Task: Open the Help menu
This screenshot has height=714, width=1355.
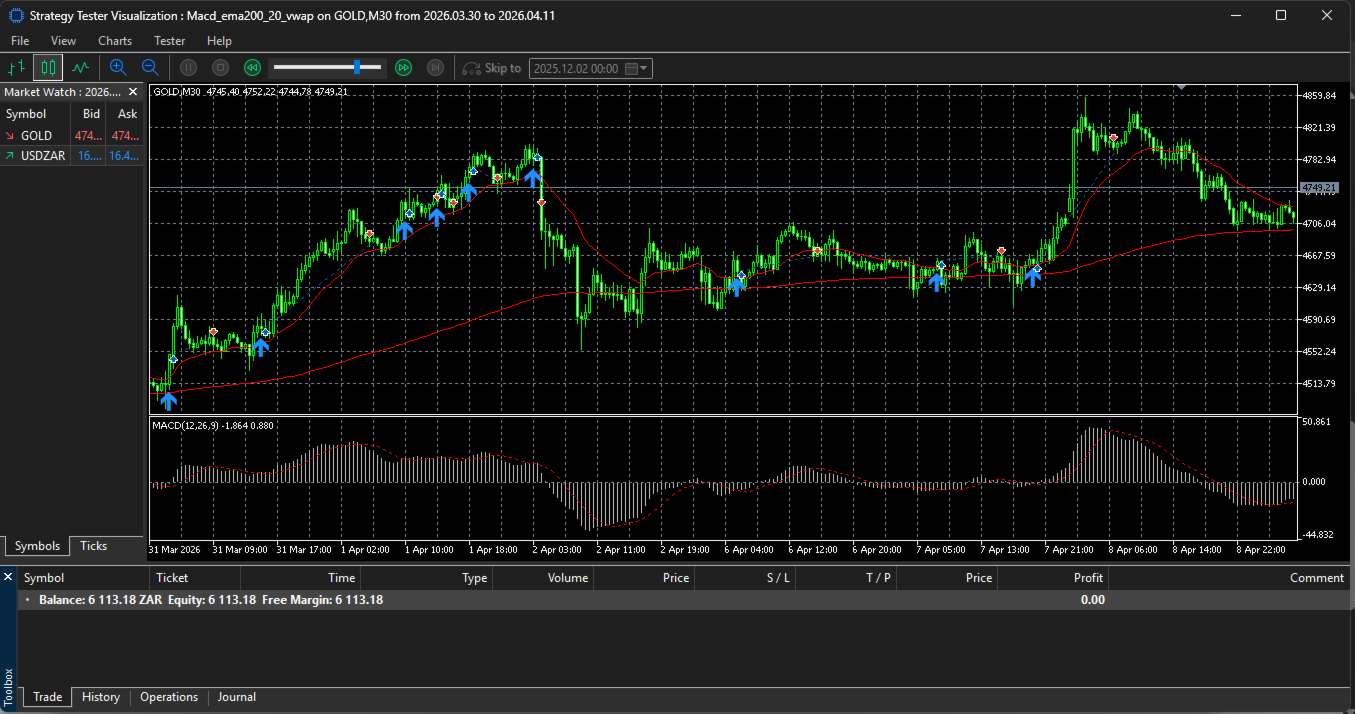Action: point(219,41)
